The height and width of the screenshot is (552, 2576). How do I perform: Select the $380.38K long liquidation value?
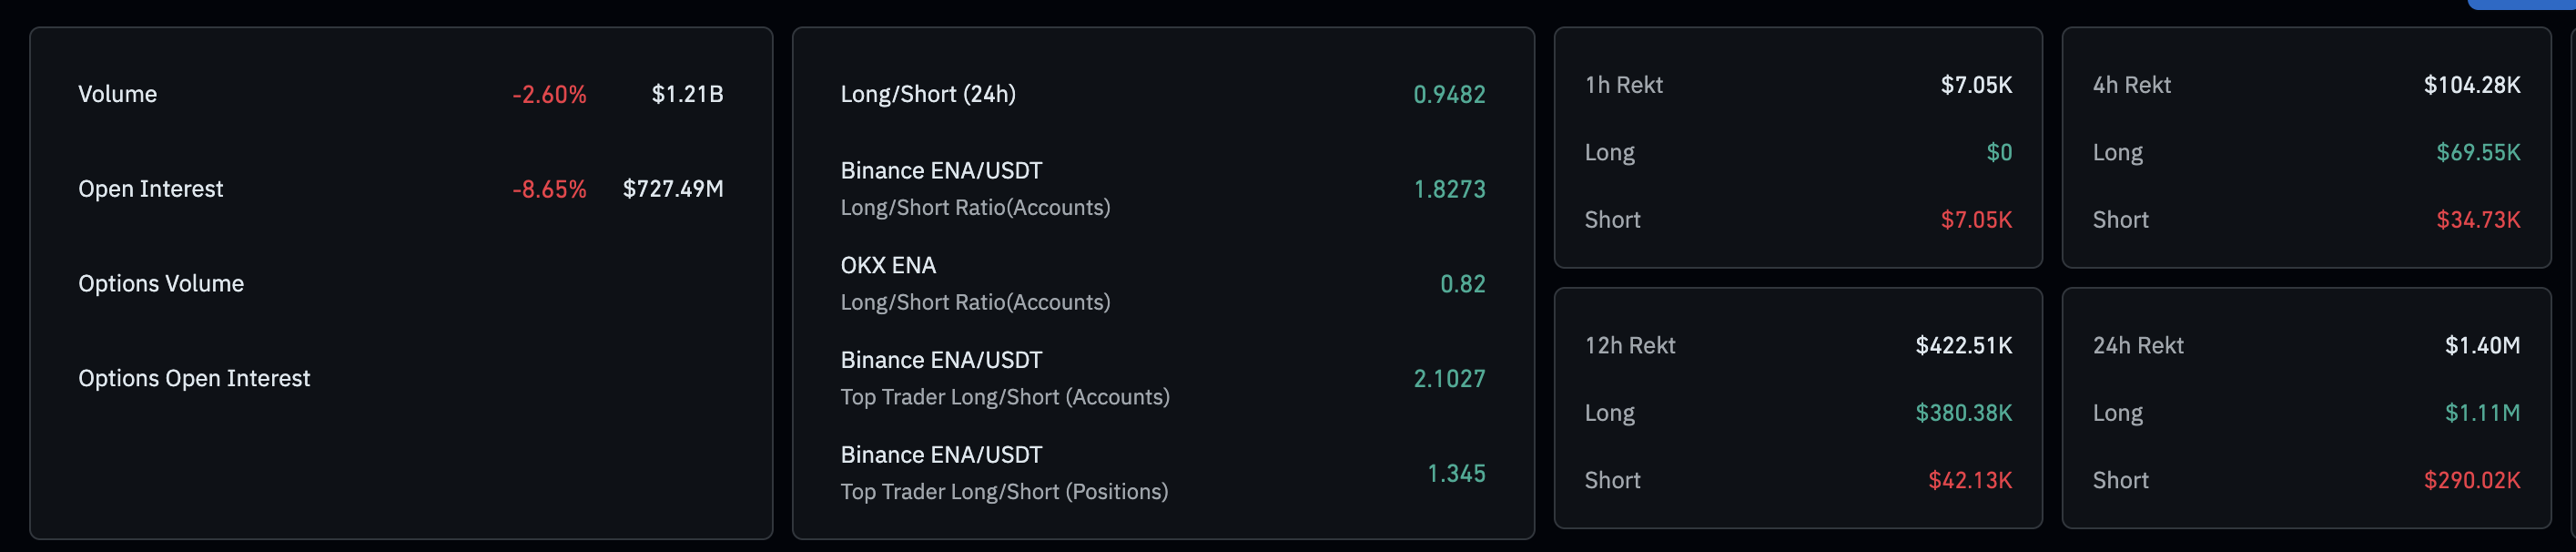1963,413
